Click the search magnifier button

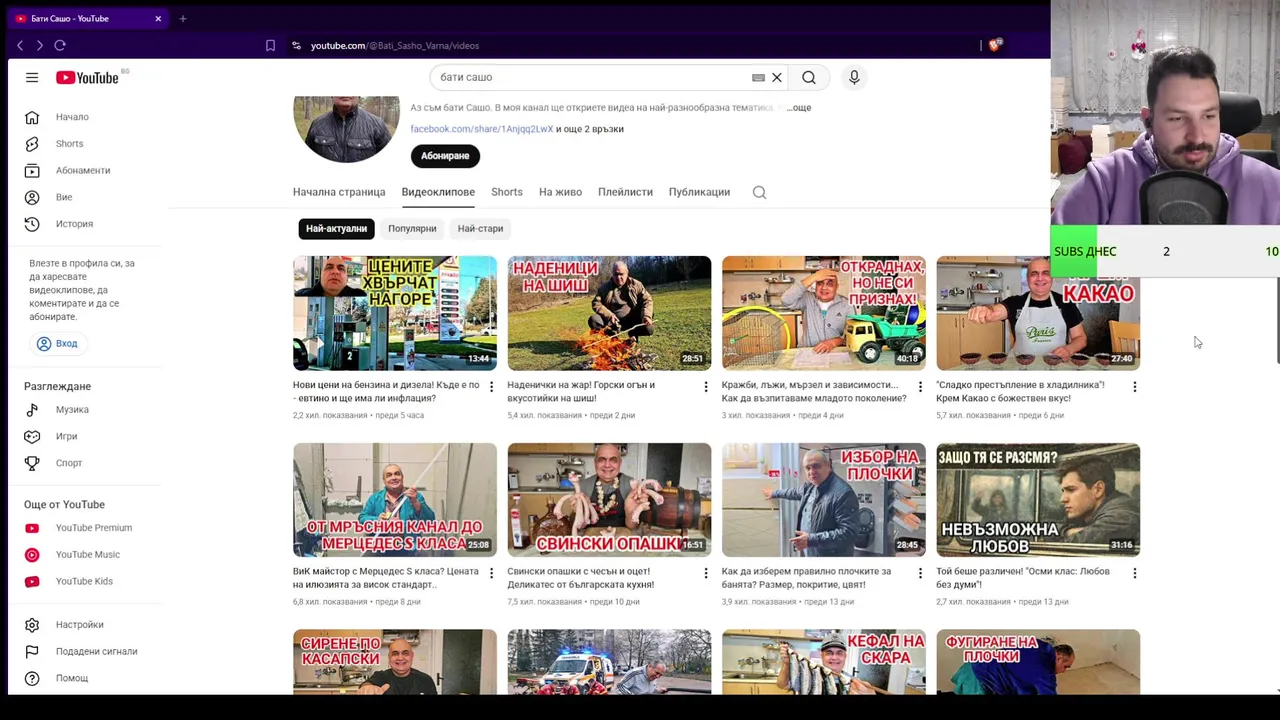[x=809, y=77]
